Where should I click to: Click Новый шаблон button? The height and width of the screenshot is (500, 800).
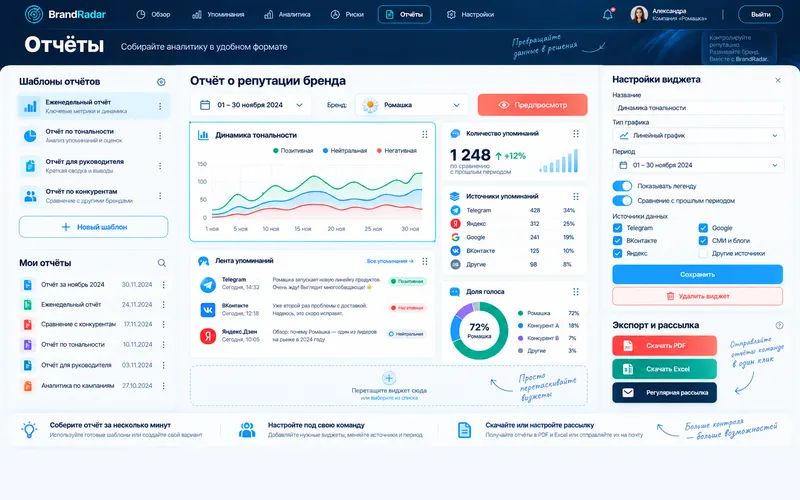93,227
